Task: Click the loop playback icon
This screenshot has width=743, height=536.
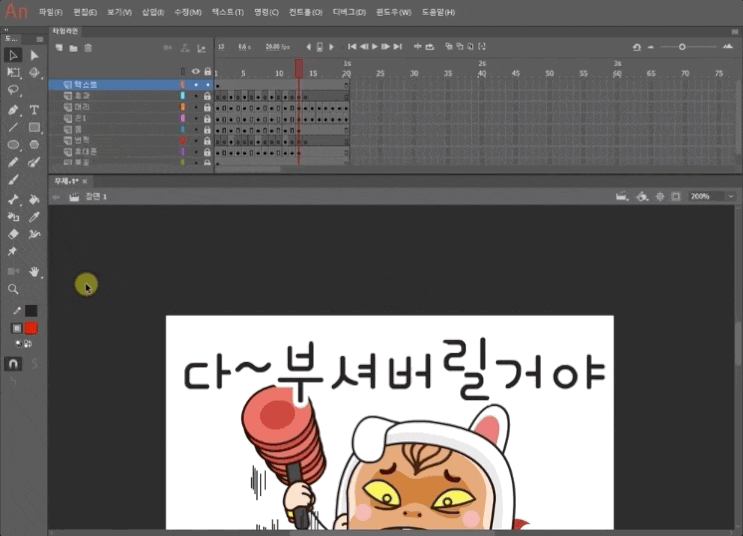Action: pyautogui.click(x=429, y=46)
